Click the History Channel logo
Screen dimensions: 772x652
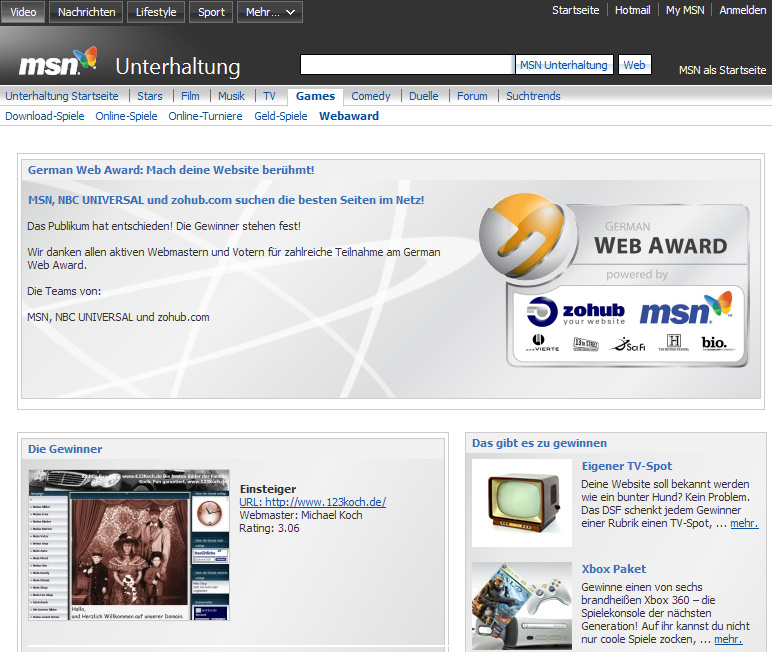point(674,343)
